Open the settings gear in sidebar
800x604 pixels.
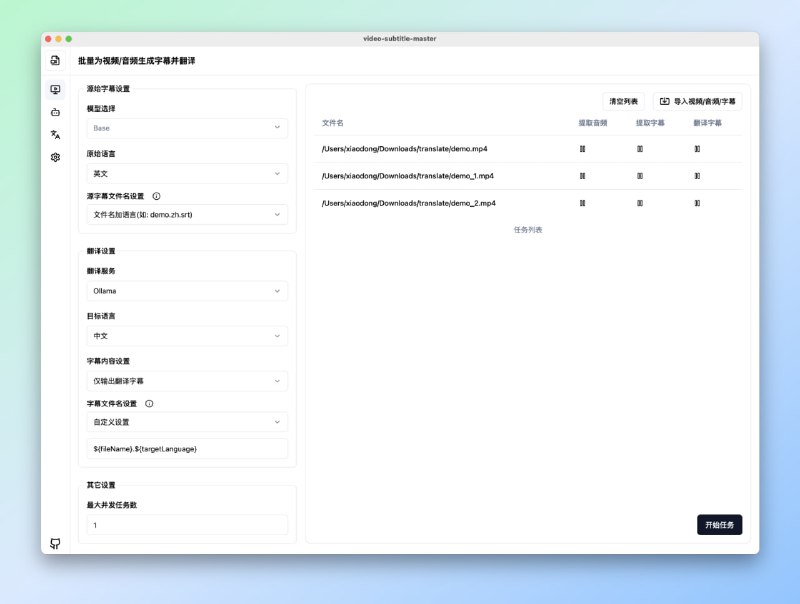pyautogui.click(x=55, y=157)
